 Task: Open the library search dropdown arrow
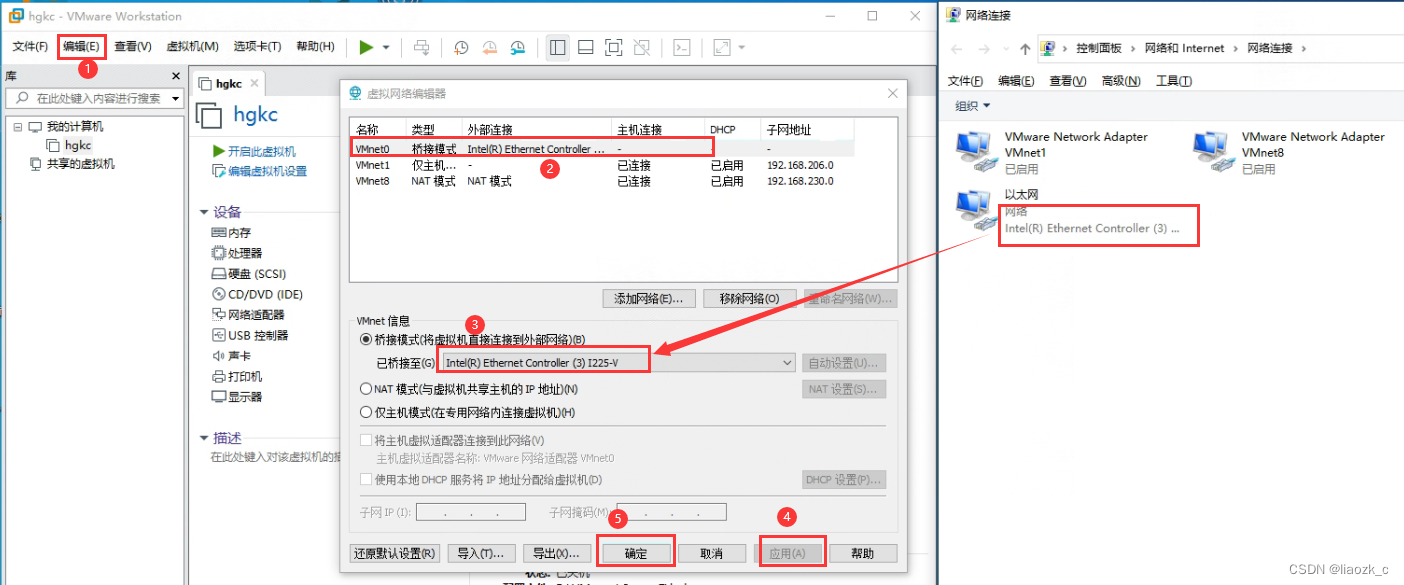tap(175, 98)
